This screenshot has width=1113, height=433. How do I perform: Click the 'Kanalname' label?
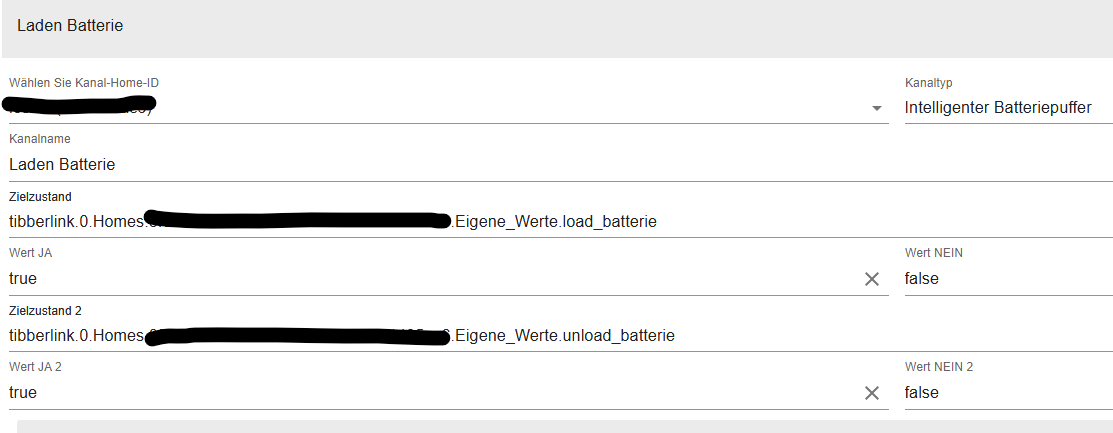click(40, 139)
